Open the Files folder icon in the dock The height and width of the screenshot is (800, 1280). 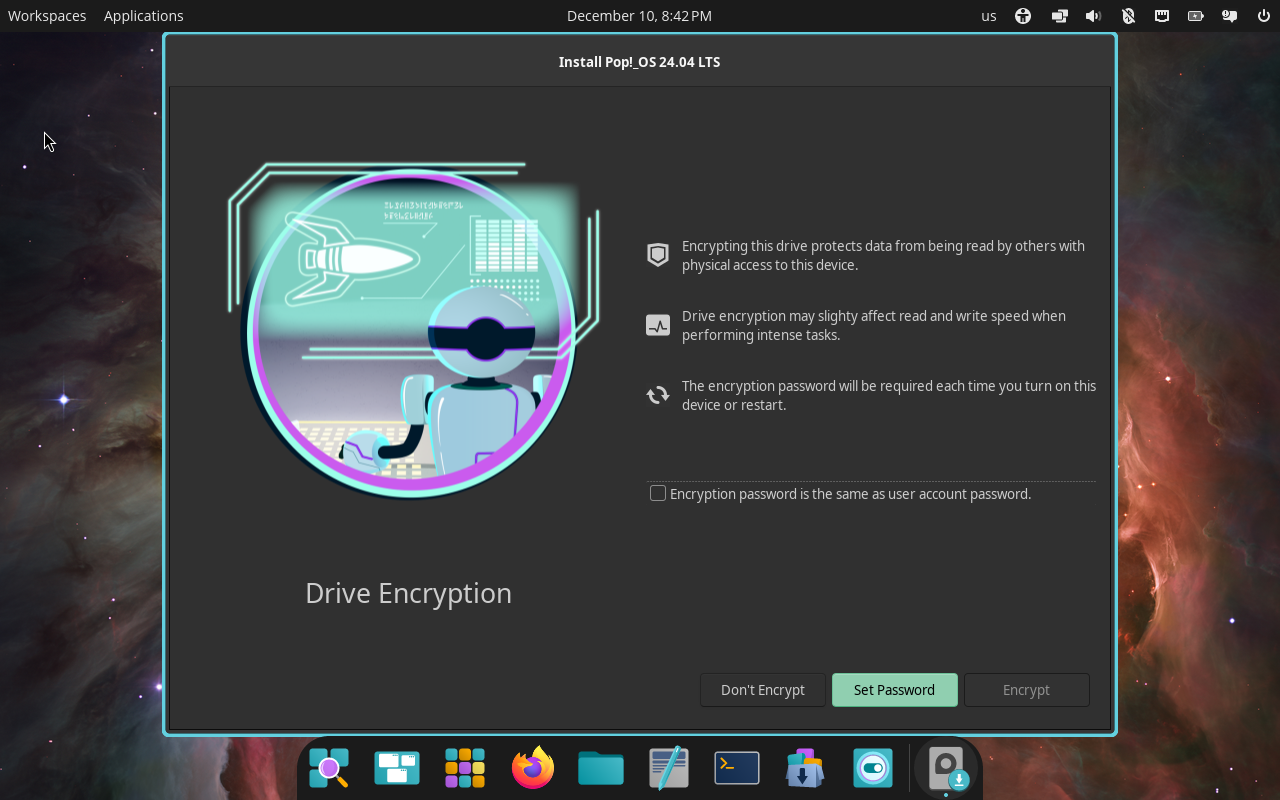pos(600,768)
